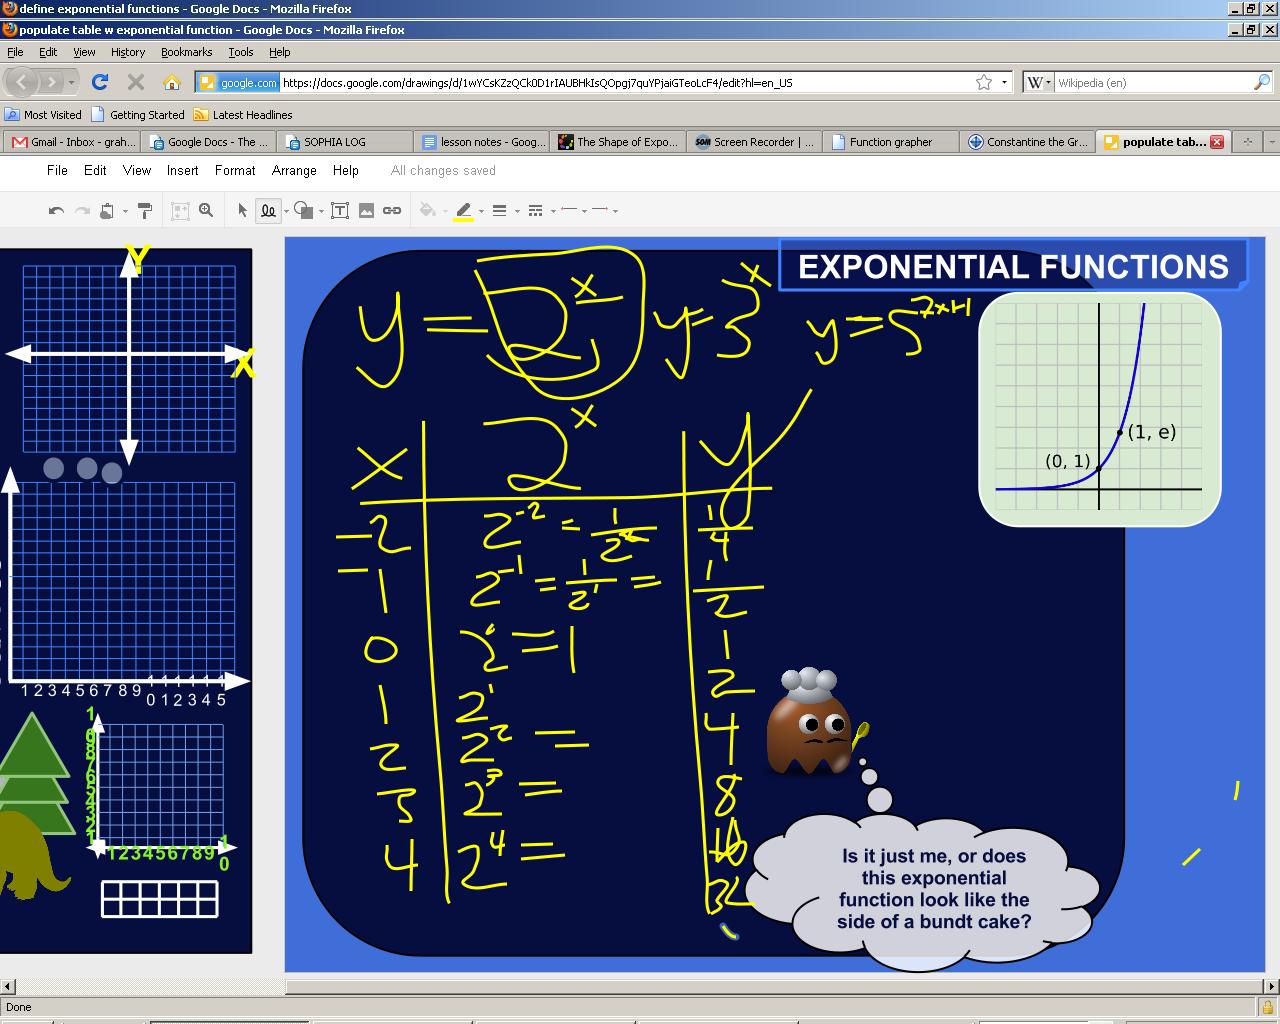
Task: Open the Insert menu
Action: (182, 170)
